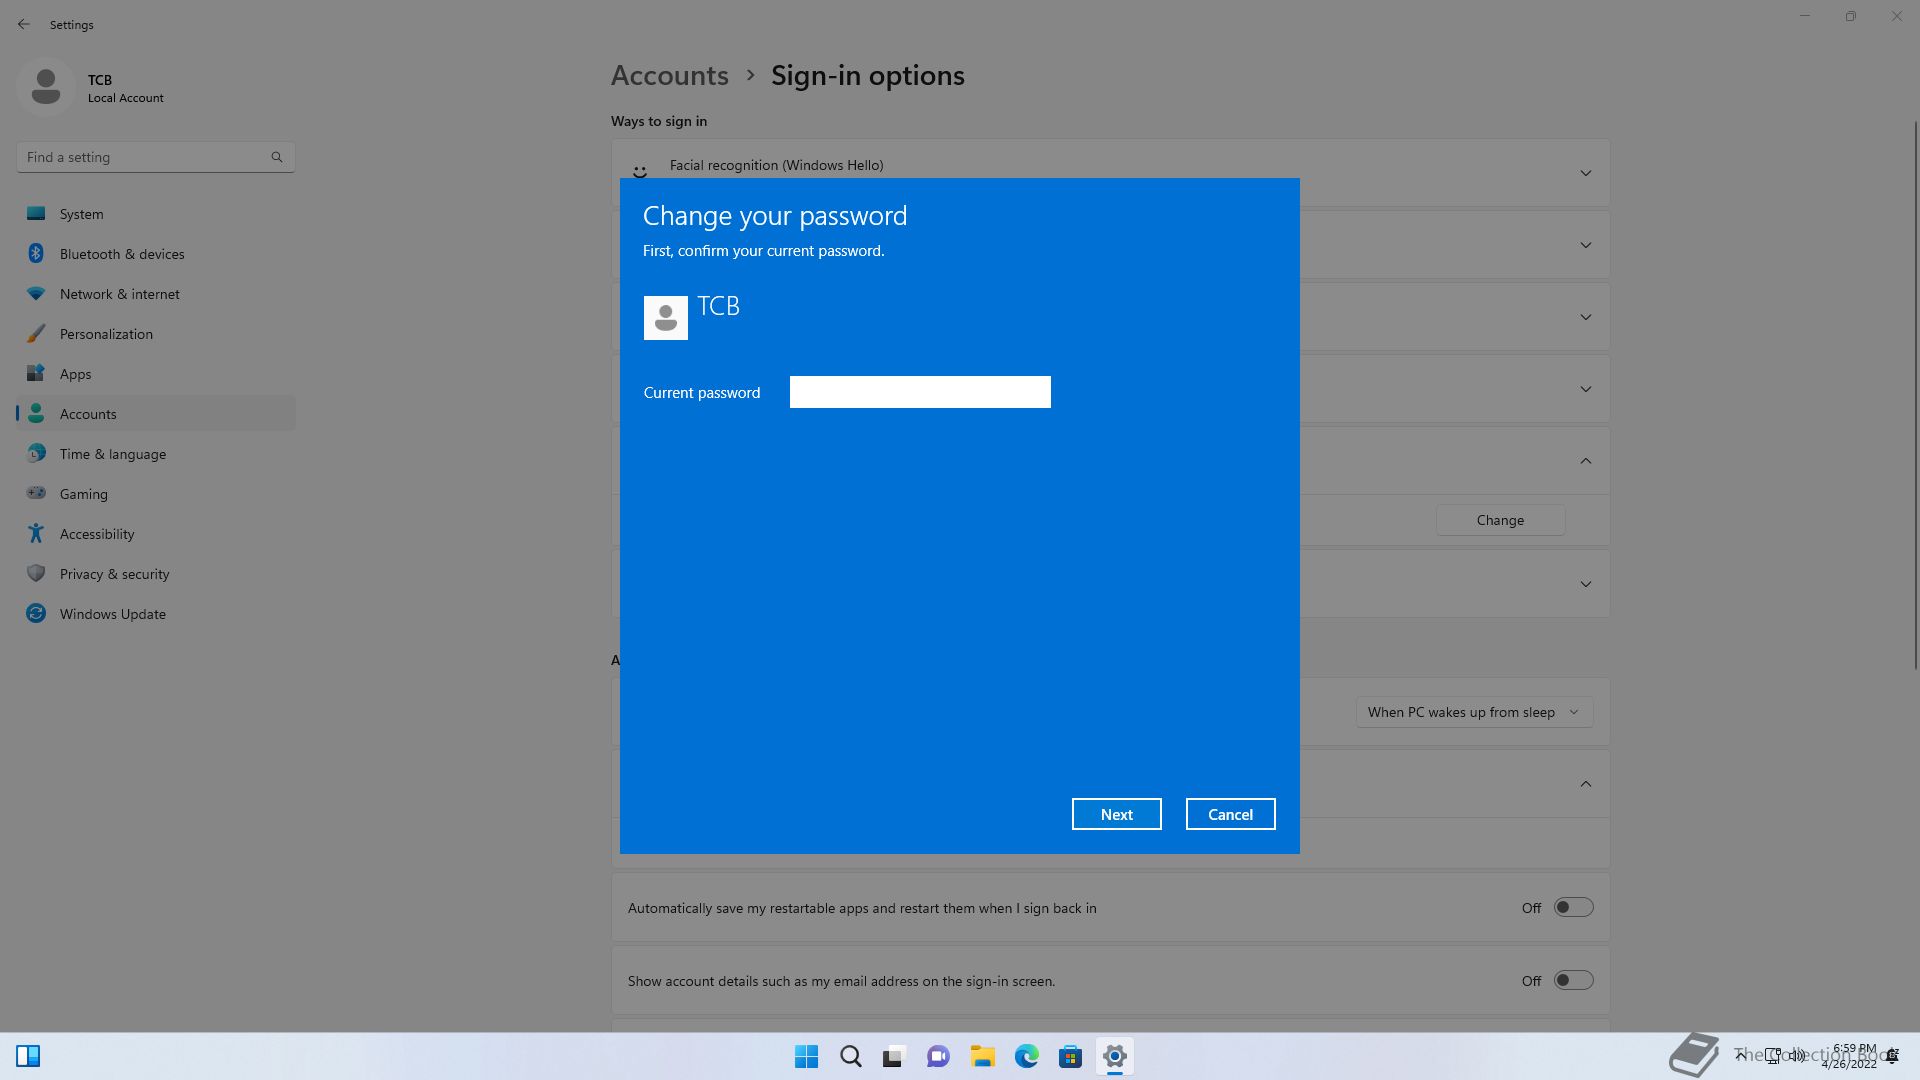Open the Time & language icon
Screen dimensions: 1920x1080
click(36, 454)
